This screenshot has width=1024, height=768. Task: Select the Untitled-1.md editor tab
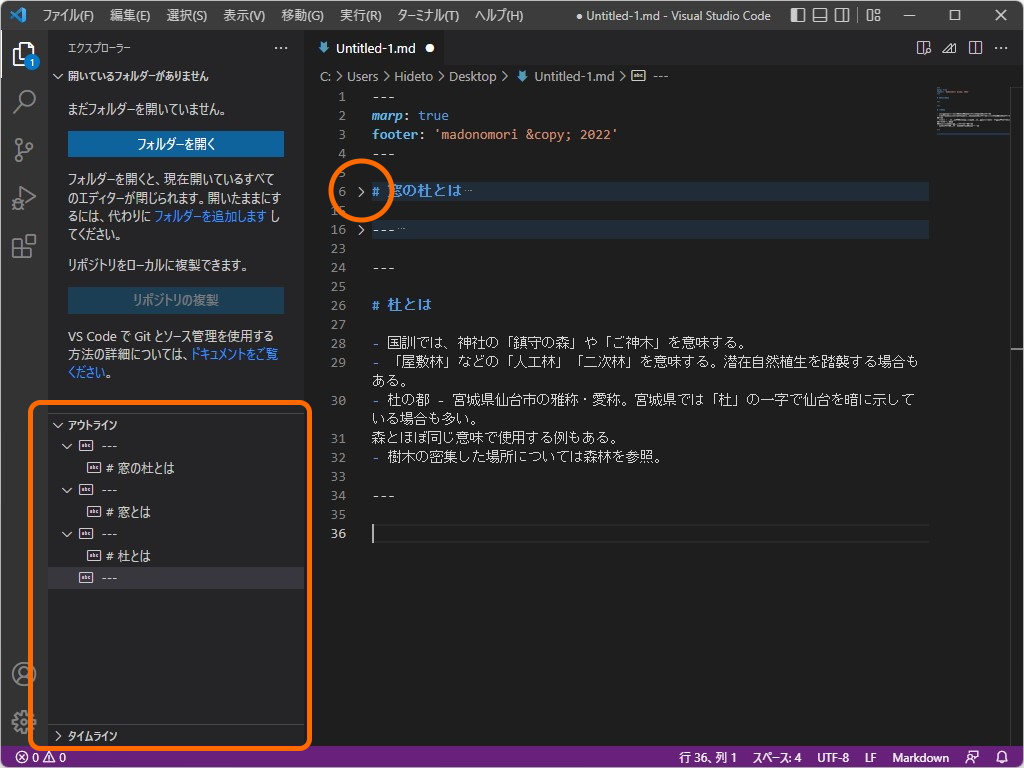pyautogui.click(x=376, y=48)
